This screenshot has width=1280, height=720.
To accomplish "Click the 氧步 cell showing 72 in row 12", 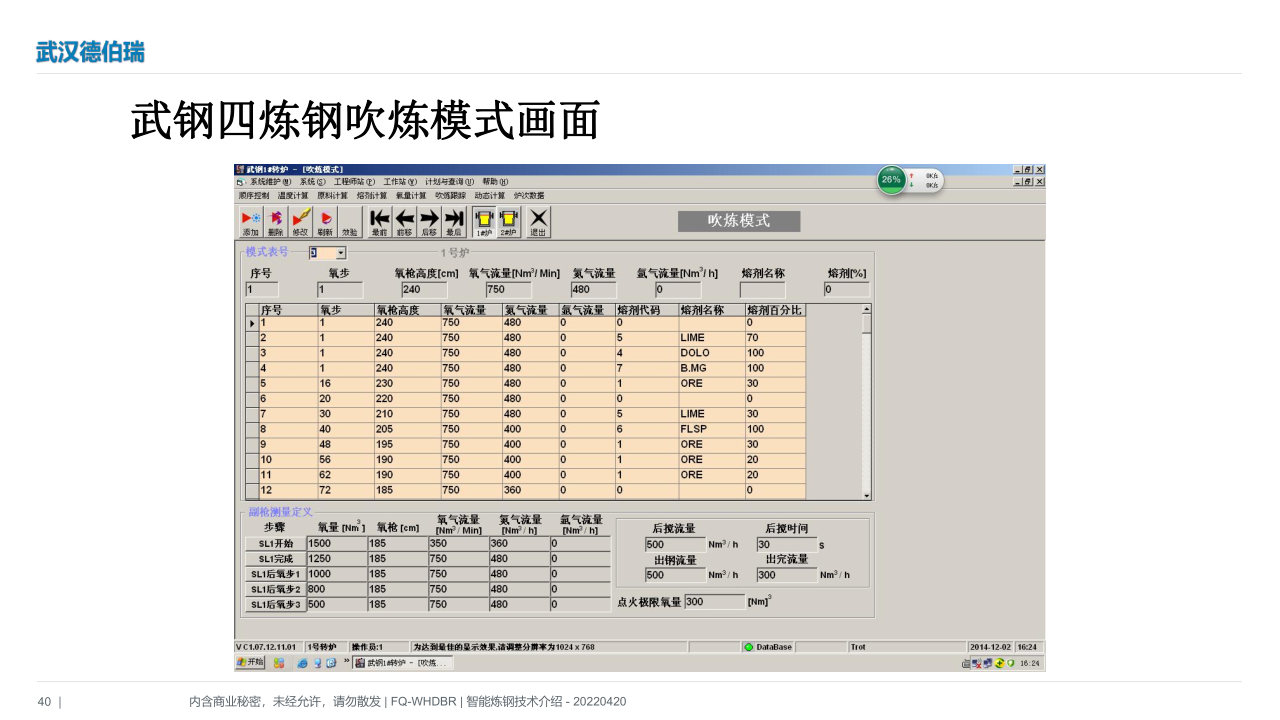I will pos(346,490).
